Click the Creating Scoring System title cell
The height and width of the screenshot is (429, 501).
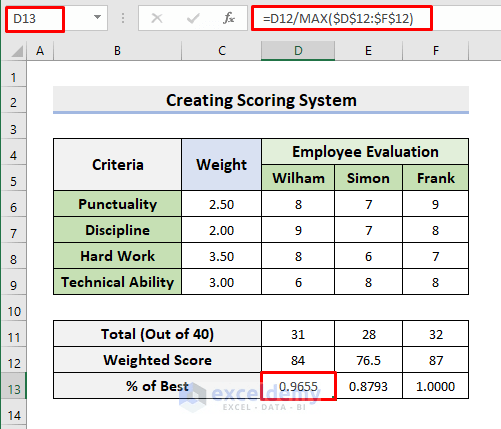click(261, 100)
